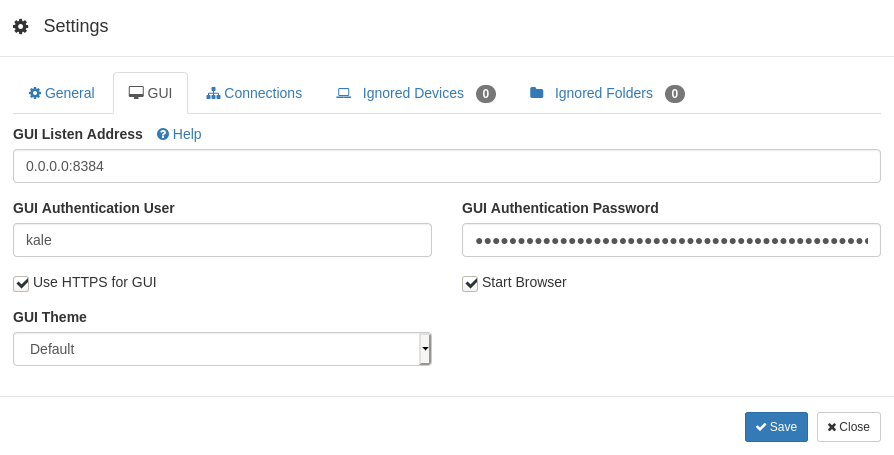Click the GUI Theme dropdown arrow
894x455 pixels.
[425, 349]
